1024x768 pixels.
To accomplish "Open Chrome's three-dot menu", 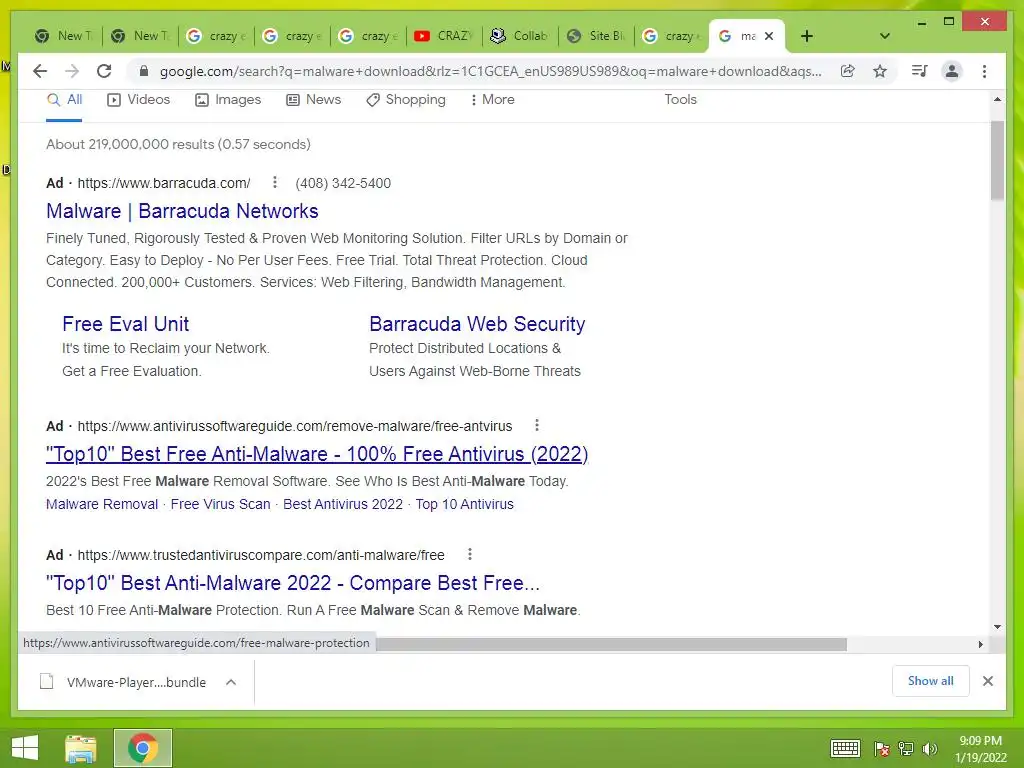I will click(x=984, y=71).
